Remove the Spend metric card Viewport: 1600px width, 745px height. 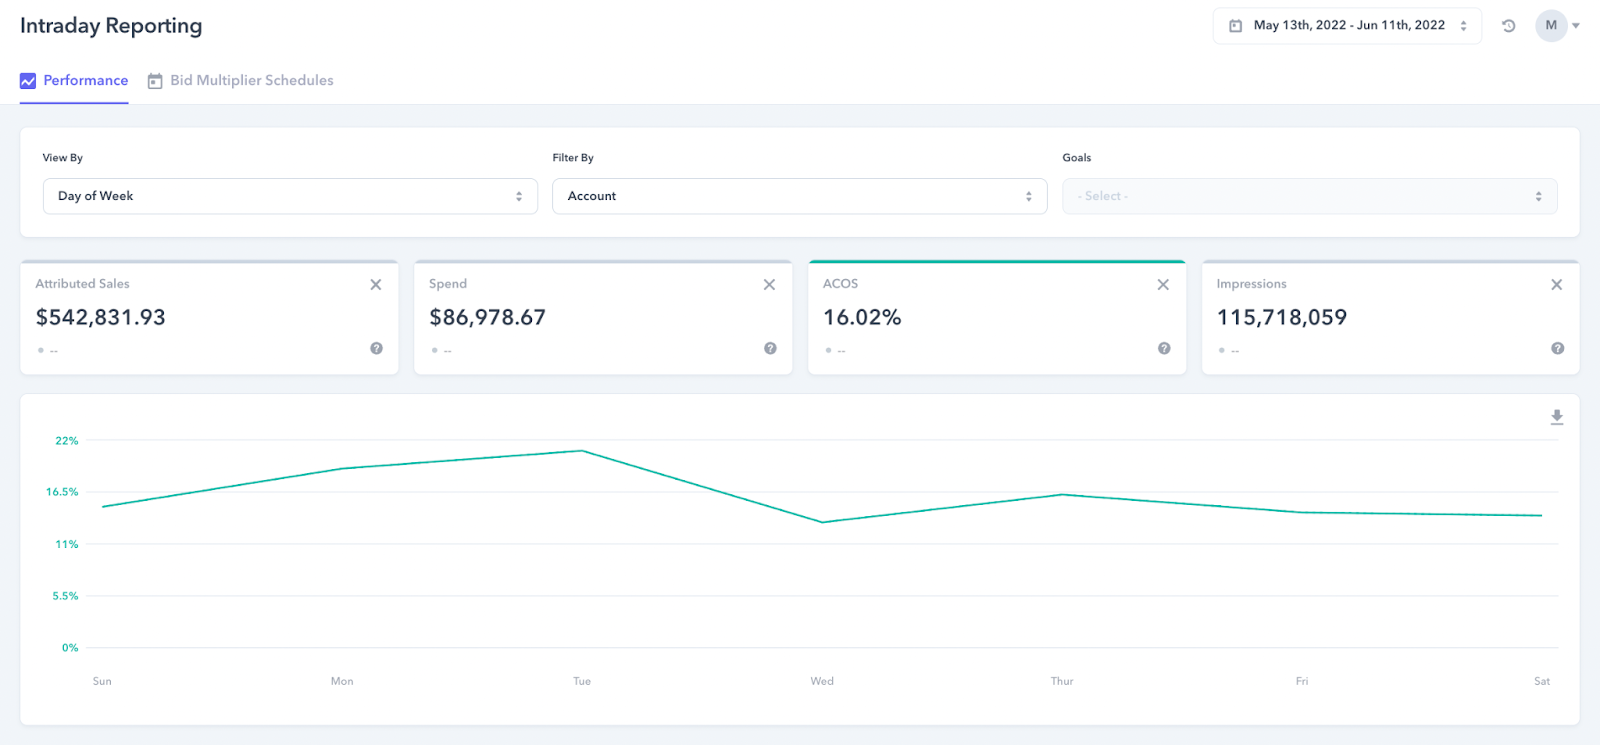[769, 285]
